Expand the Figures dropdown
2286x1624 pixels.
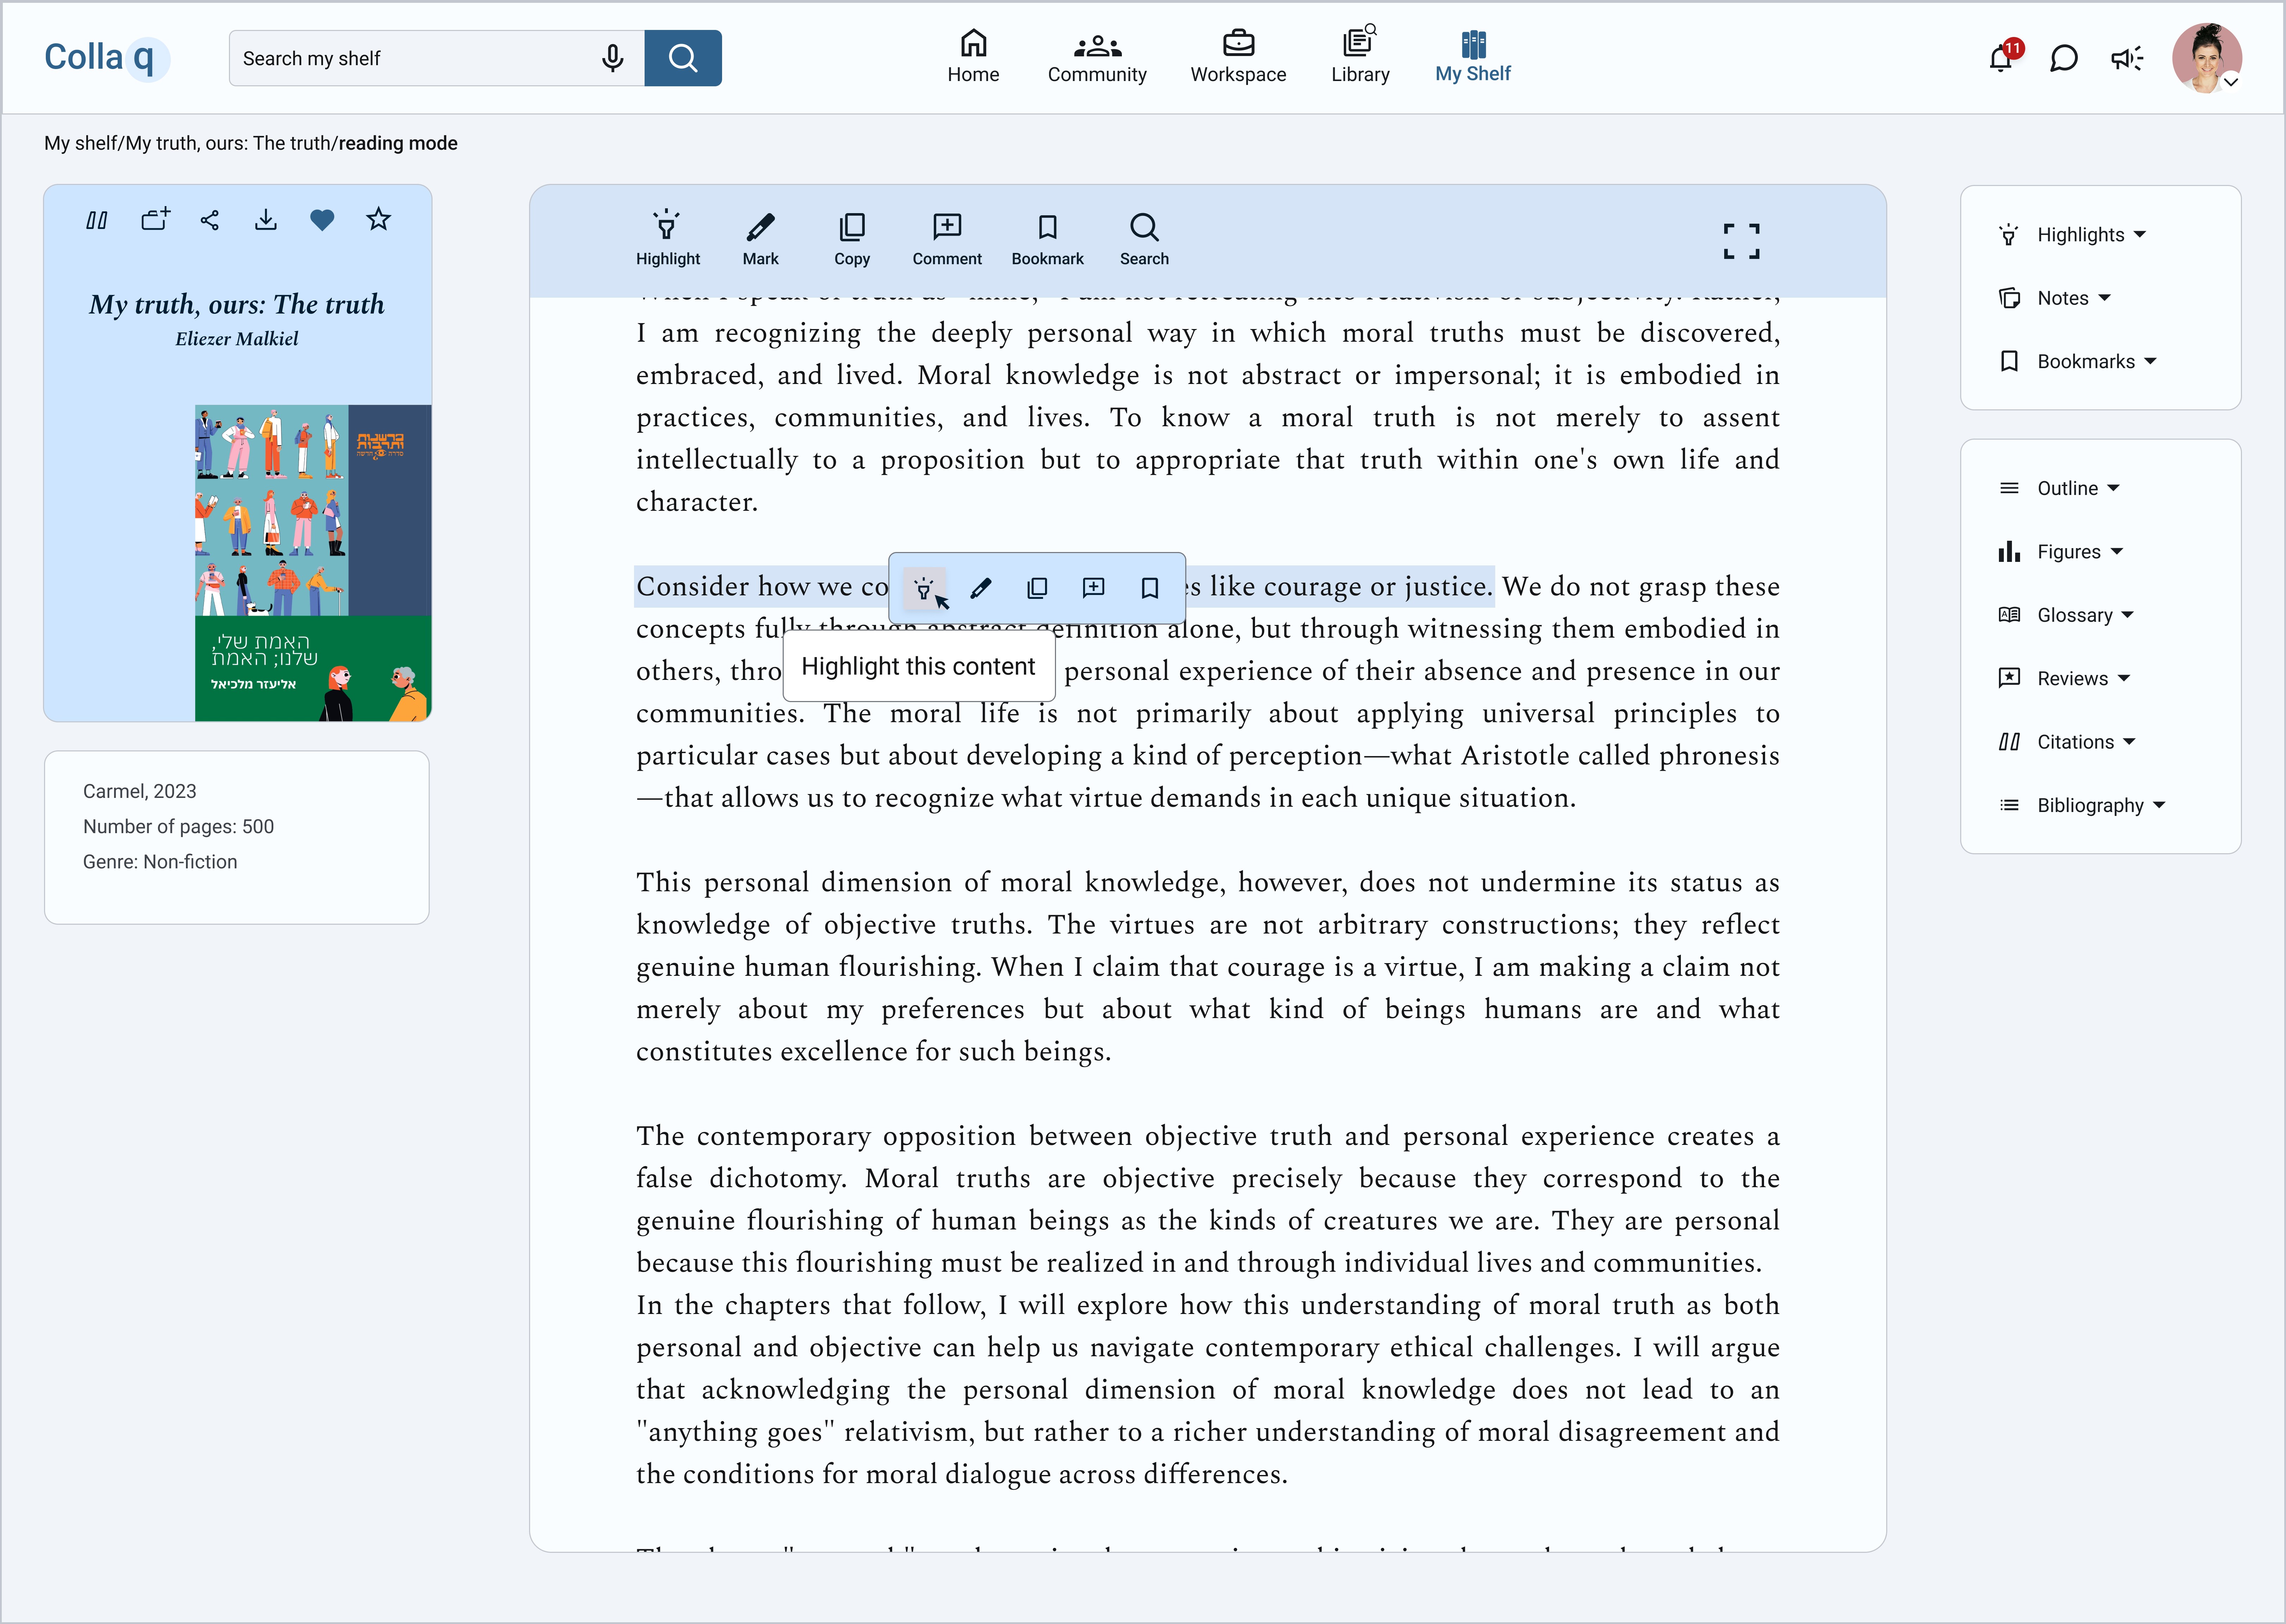(x=2061, y=552)
